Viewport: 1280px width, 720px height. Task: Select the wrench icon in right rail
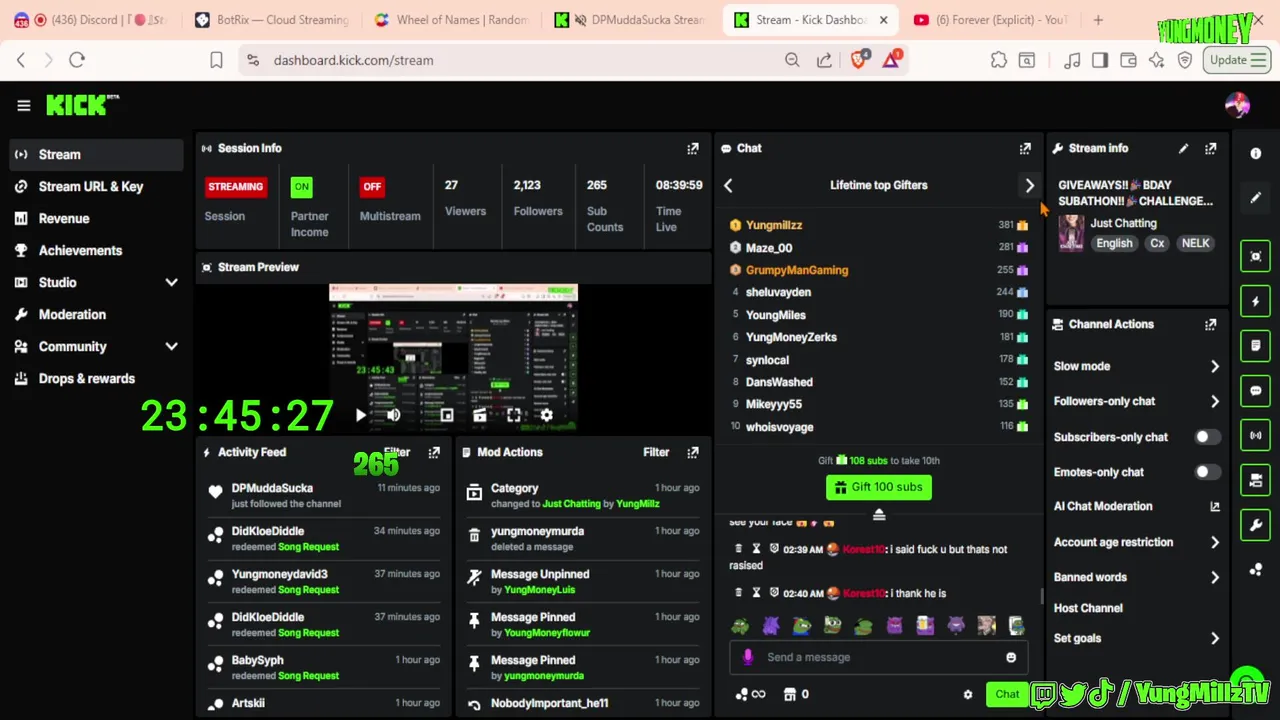pyautogui.click(x=1256, y=524)
